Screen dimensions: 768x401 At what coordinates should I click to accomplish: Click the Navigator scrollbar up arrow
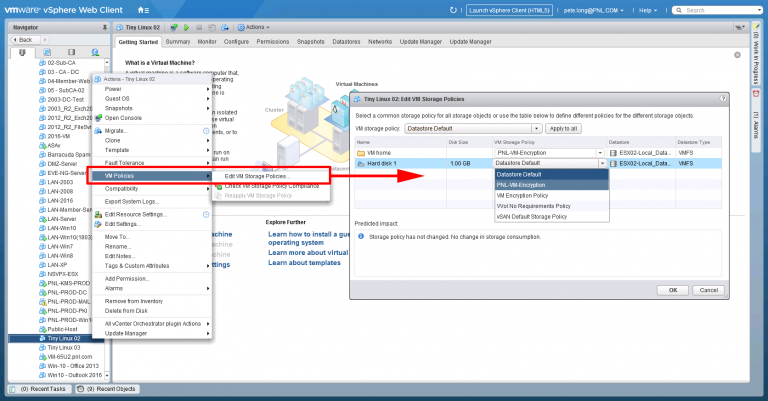[107, 63]
